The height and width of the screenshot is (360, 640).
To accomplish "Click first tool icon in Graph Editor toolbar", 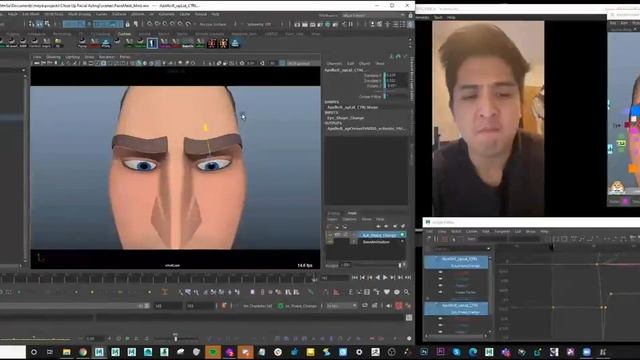I will point(429,239).
